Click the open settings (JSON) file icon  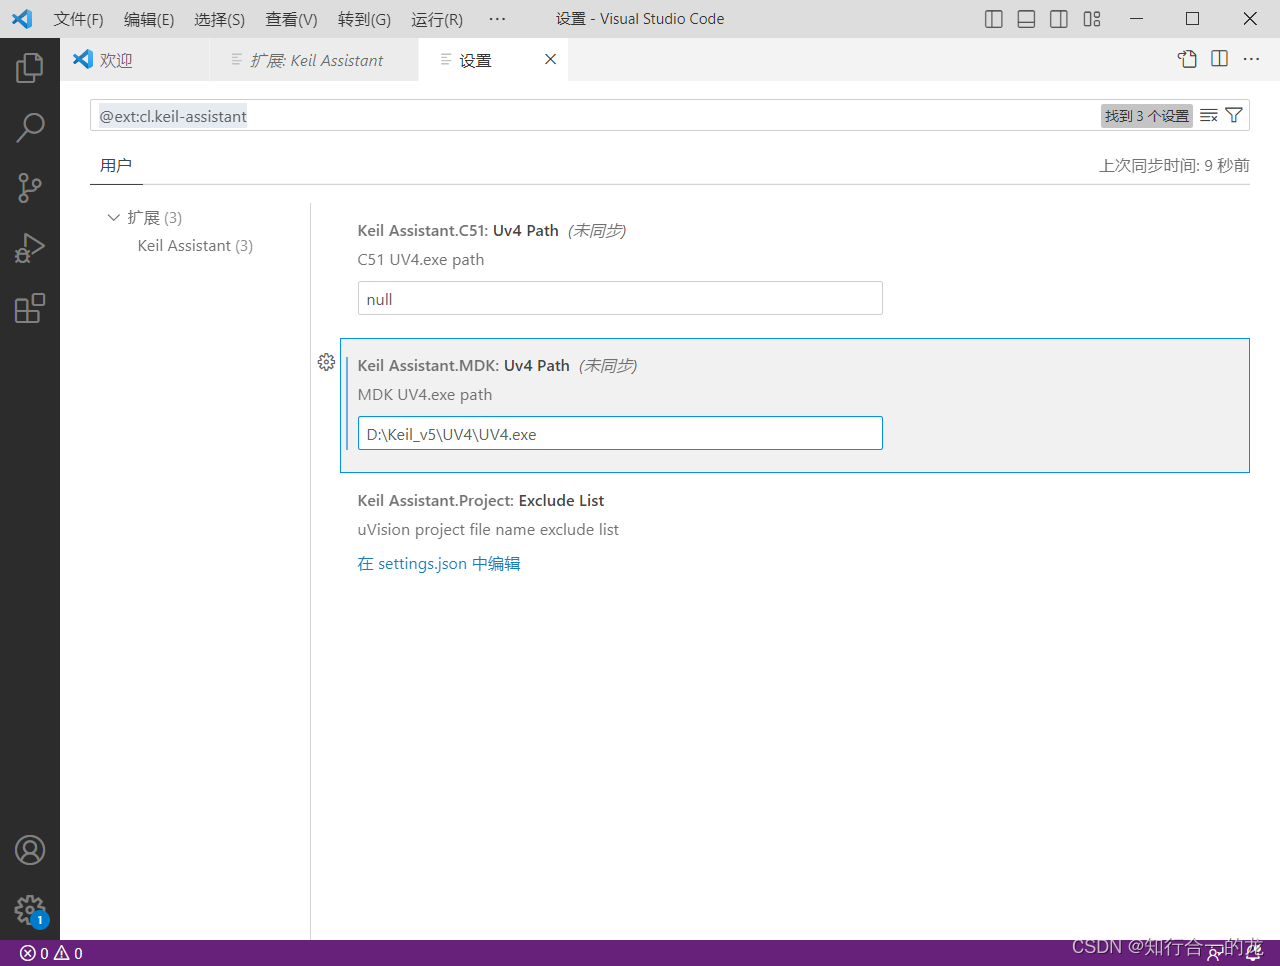point(1187,59)
